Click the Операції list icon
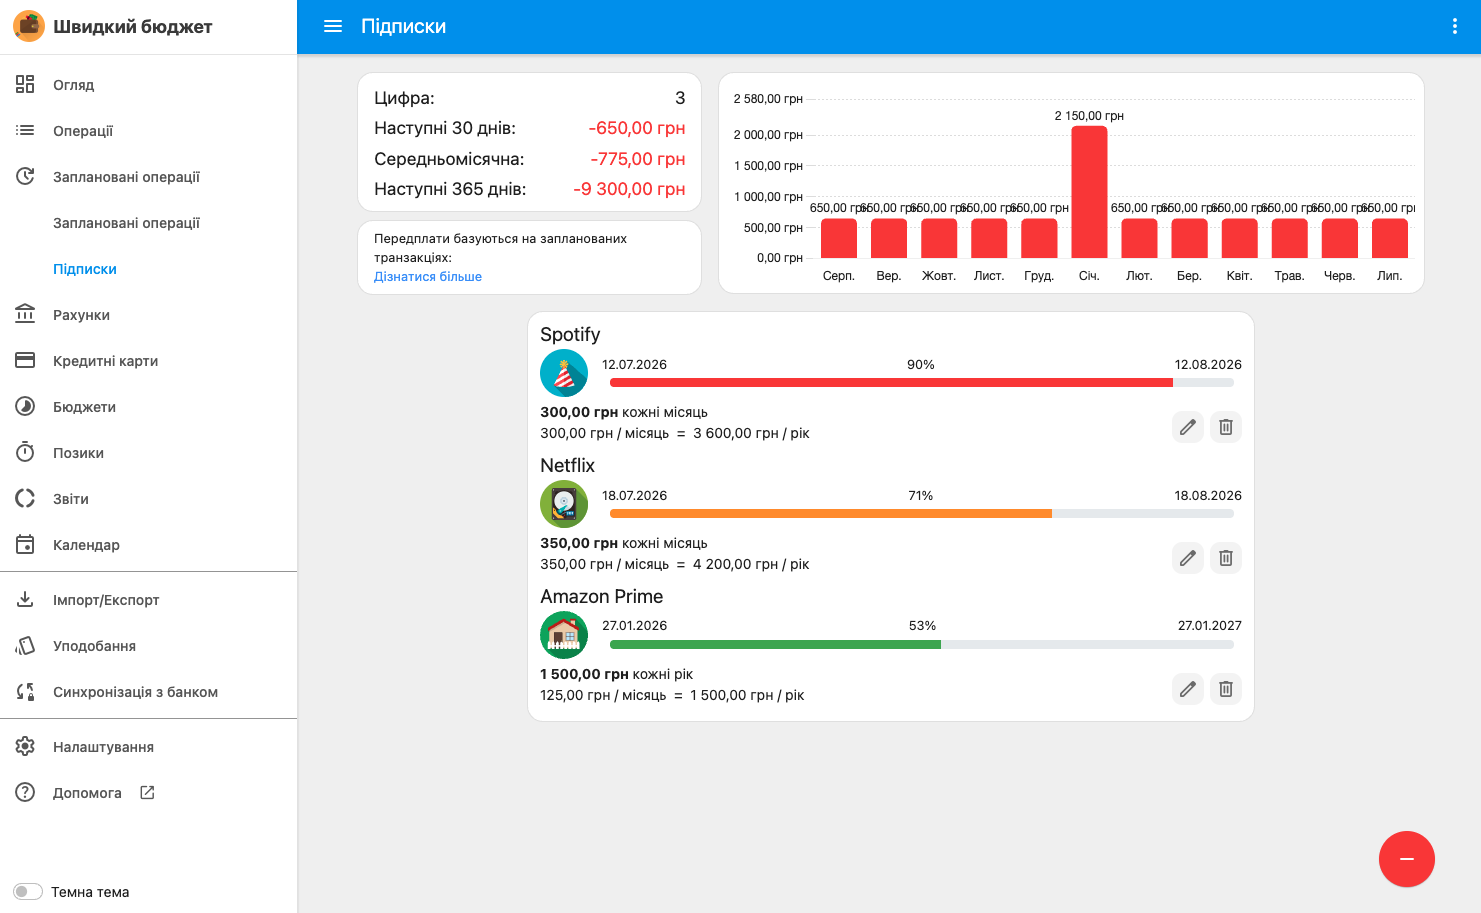1481x913 pixels. (x=25, y=130)
